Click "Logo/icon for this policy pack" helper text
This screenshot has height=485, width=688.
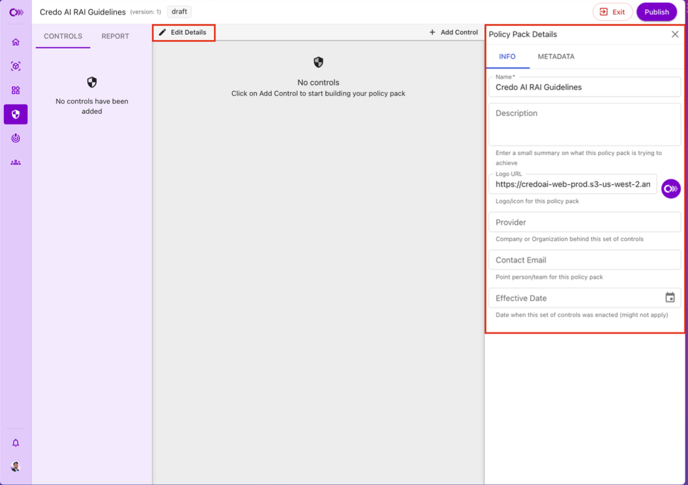pos(537,201)
